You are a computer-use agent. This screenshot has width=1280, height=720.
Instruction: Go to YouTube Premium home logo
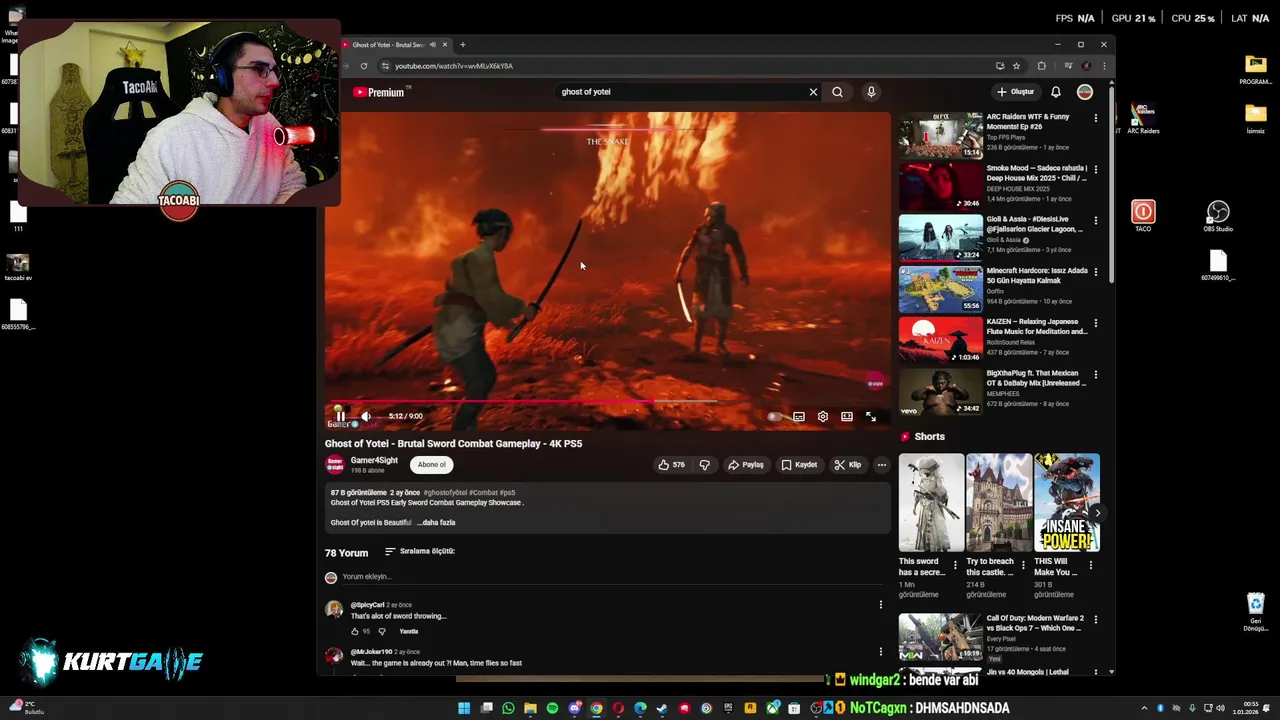378,92
